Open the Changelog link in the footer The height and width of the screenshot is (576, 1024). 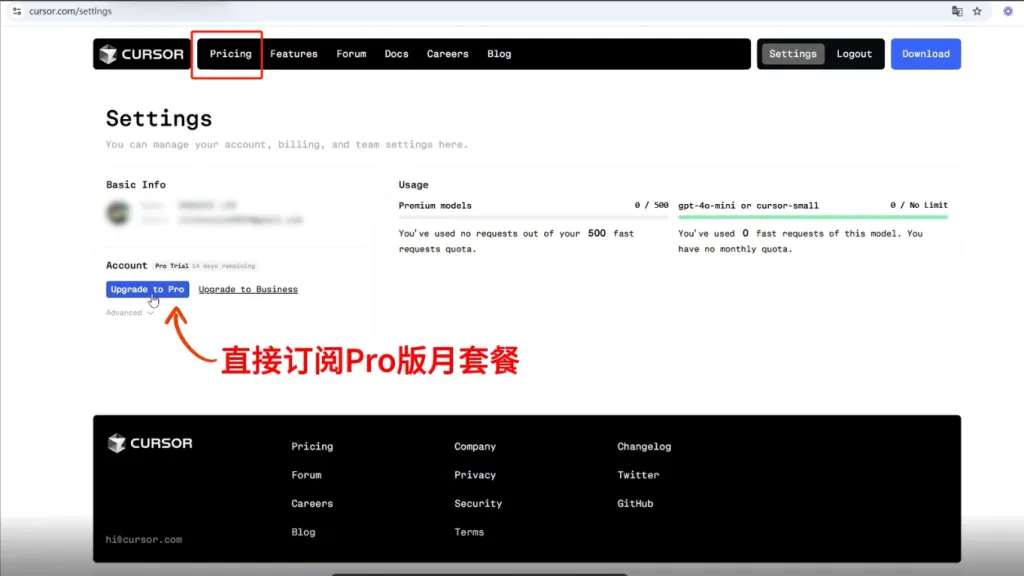(645, 447)
